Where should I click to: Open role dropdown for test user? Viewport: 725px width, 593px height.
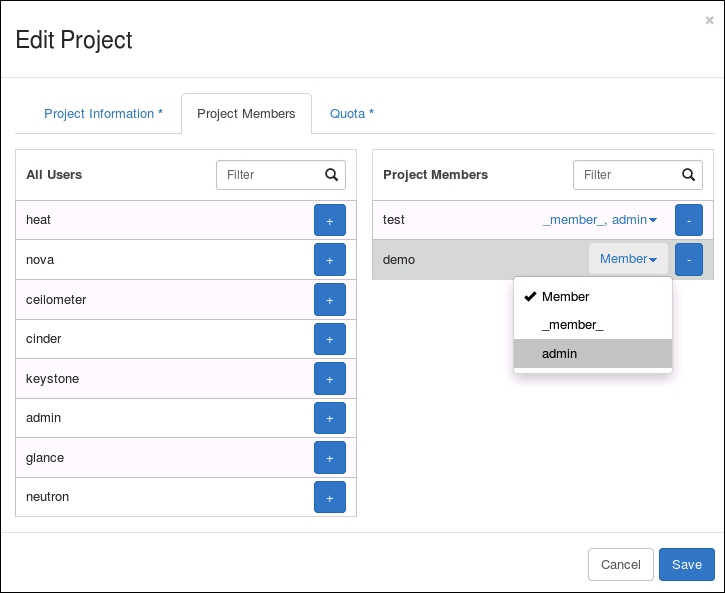click(600, 220)
